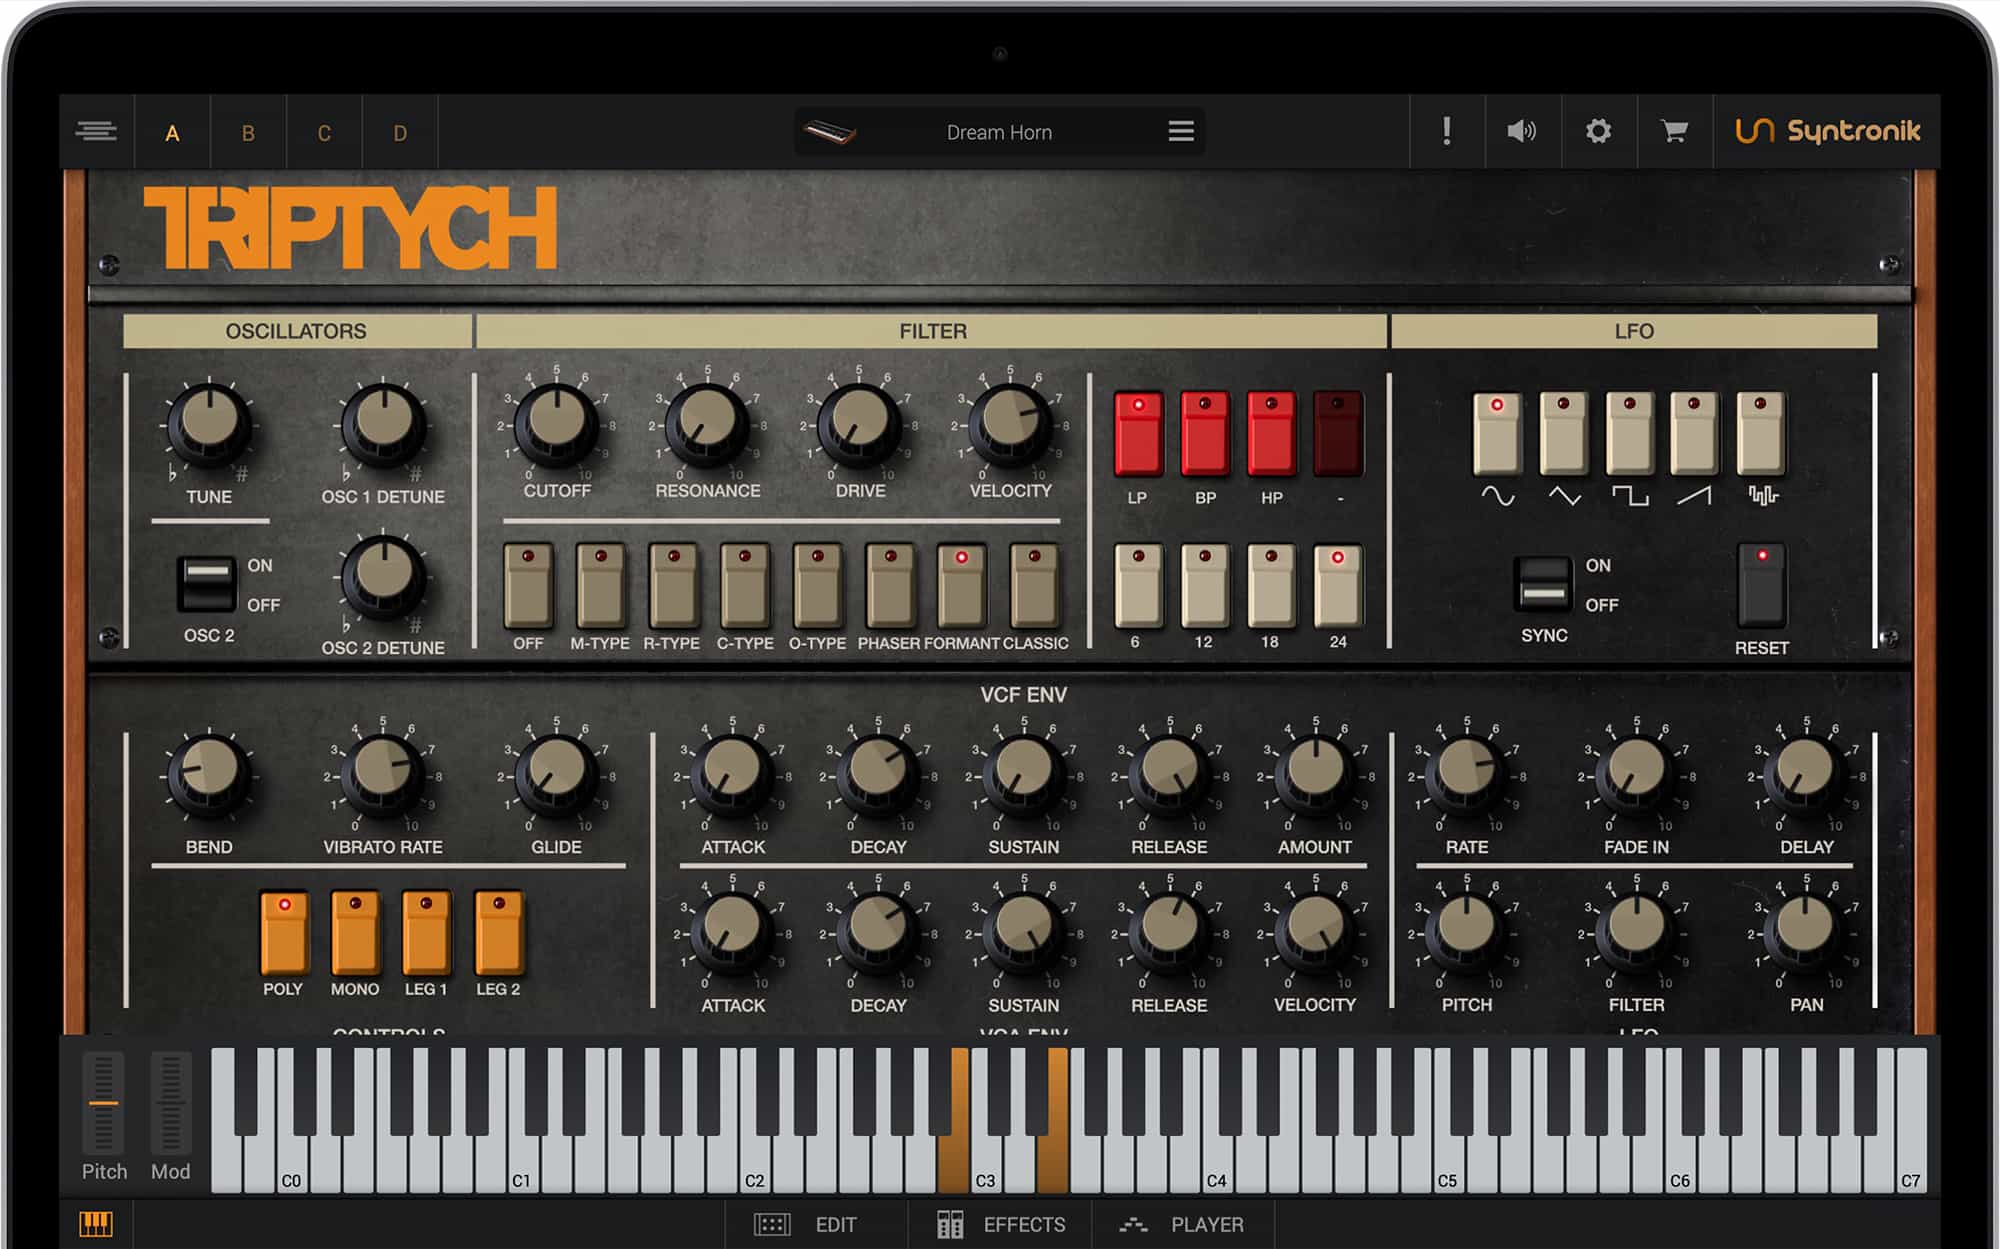
Task: Switch to the EFFECTS view
Action: click(x=1000, y=1224)
